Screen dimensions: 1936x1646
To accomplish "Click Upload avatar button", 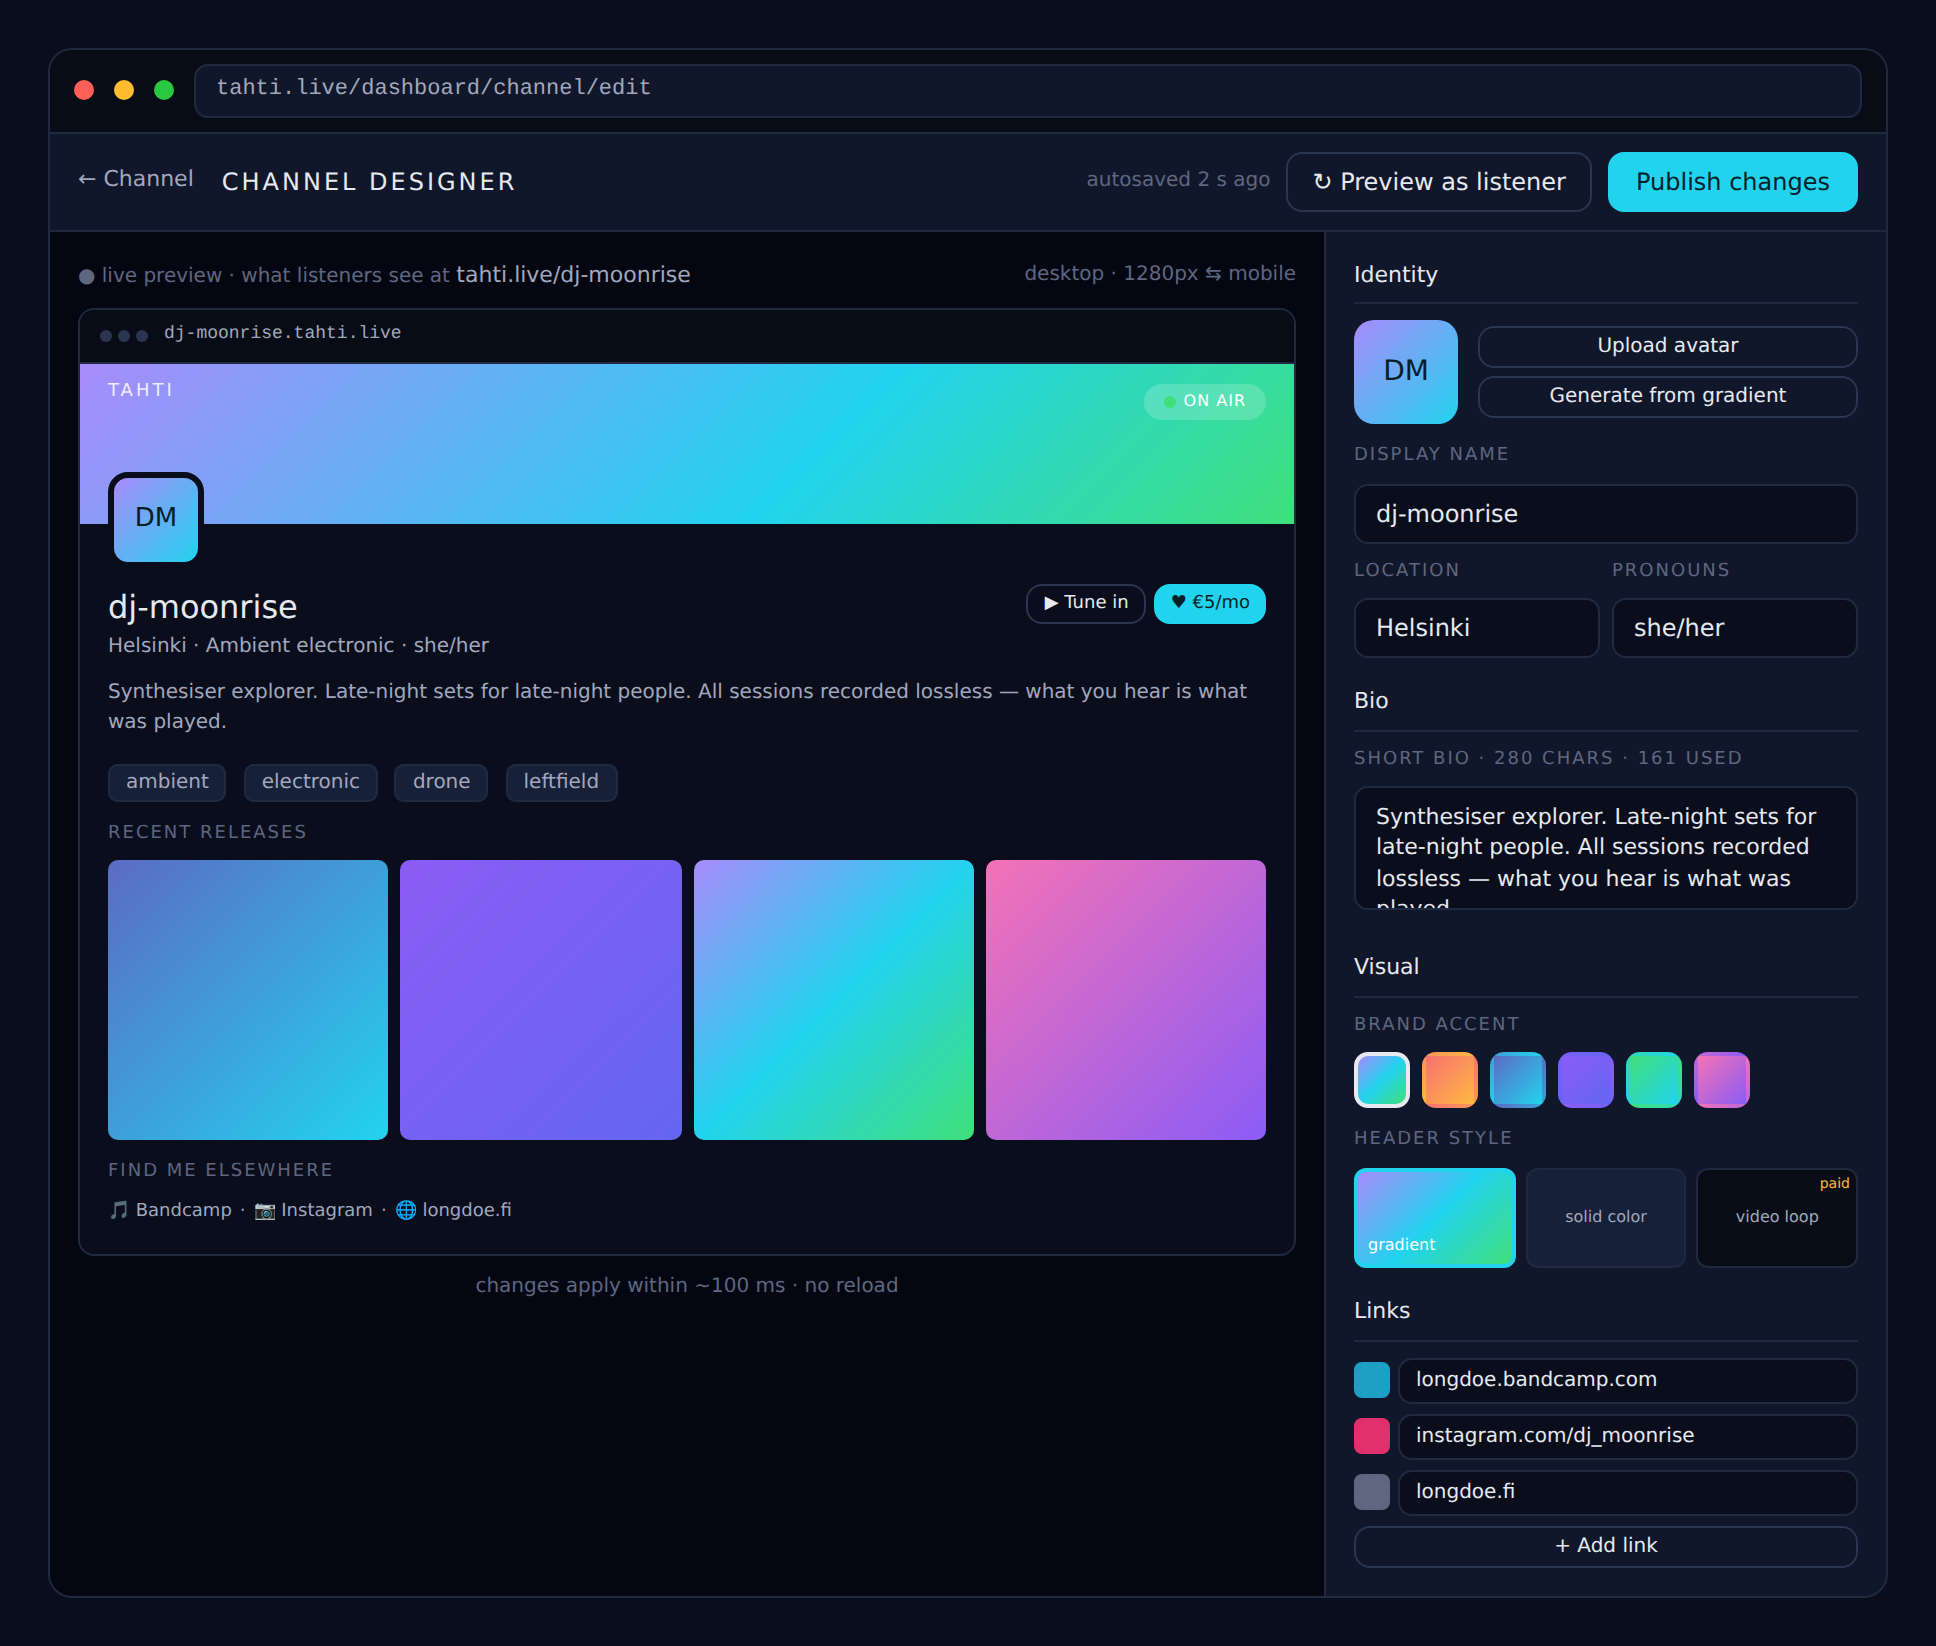I will [x=1667, y=346].
